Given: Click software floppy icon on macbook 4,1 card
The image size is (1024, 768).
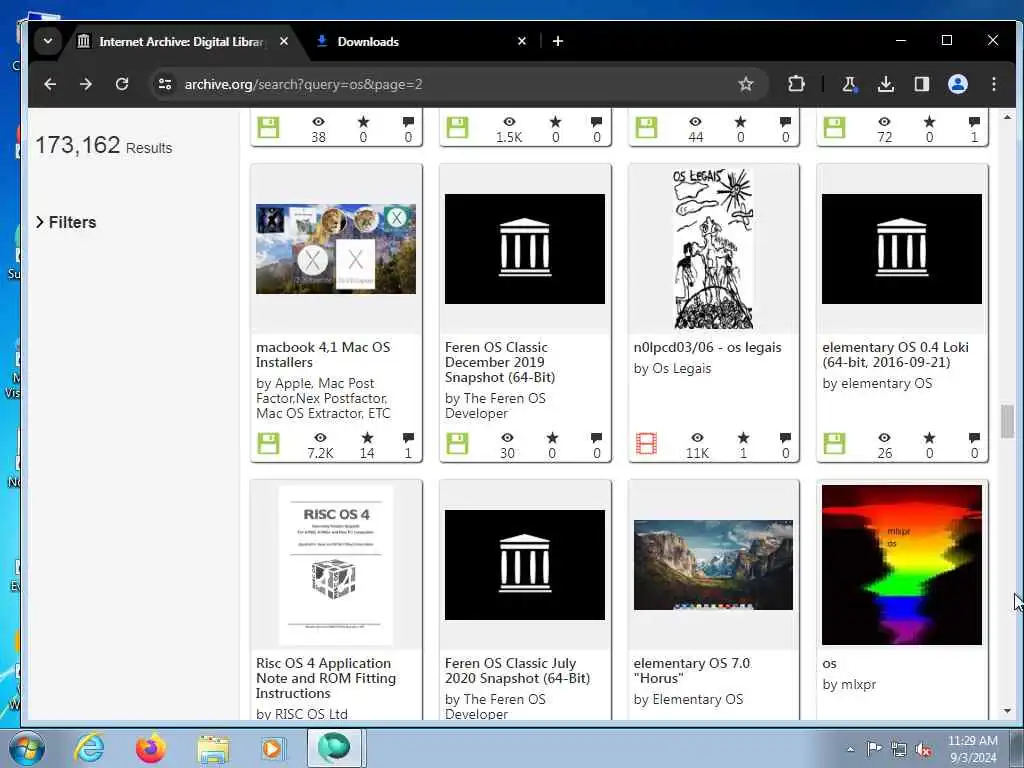Looking at the screenshot, I should pos(268,443).
